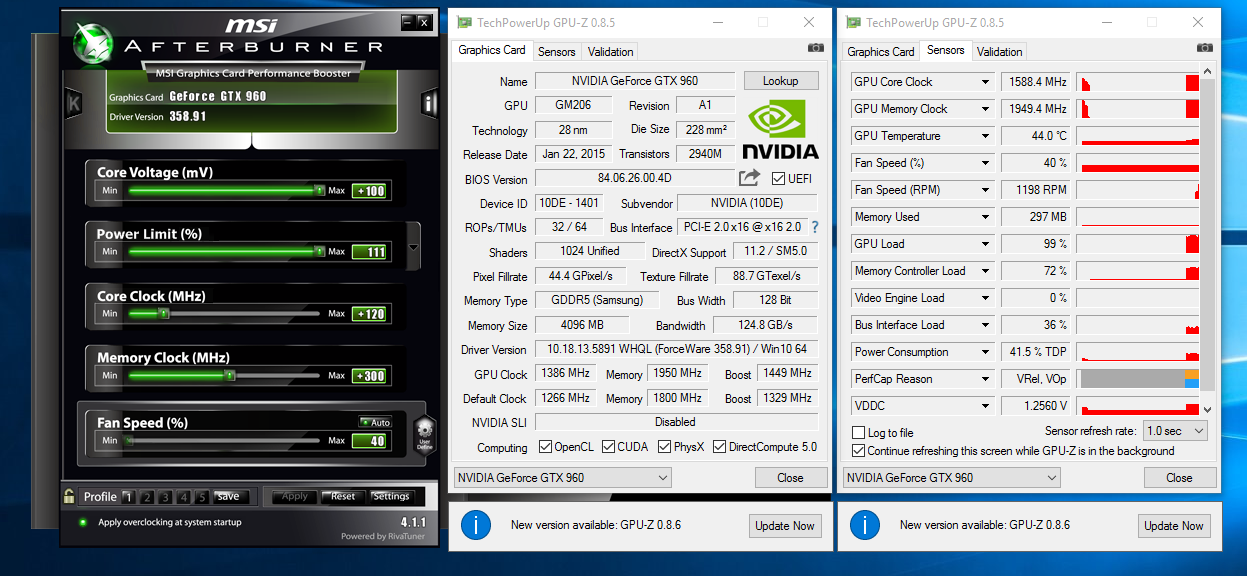Open GPU selector dropdown in Graphics Card window
This screenshot has width=1247, height=576.
[562, 478]
